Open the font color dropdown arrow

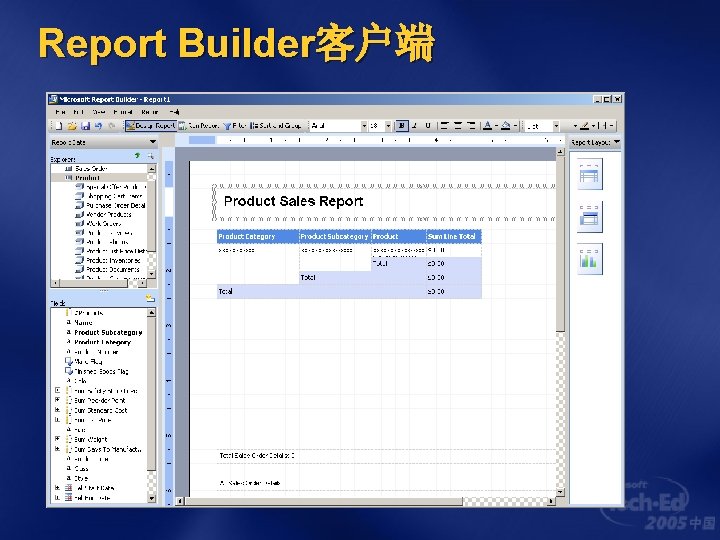pos(496,125)
